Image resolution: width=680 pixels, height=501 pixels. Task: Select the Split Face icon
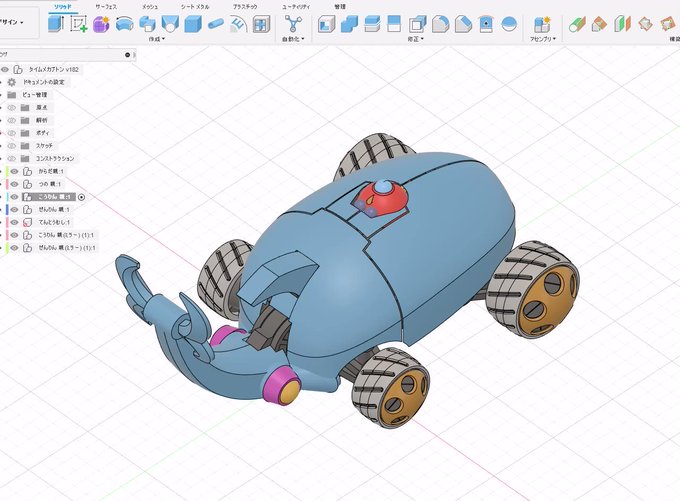[x=394, y=23]
